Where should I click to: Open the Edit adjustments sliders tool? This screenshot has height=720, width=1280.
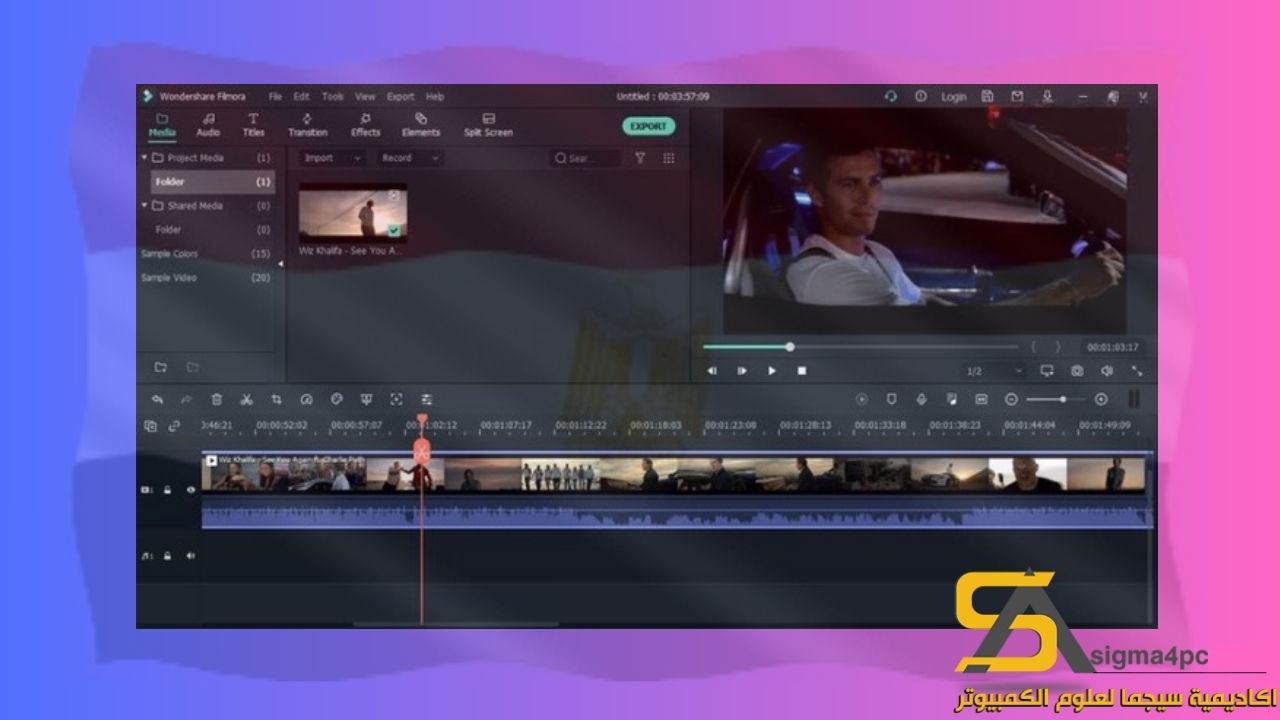(426, 399)
